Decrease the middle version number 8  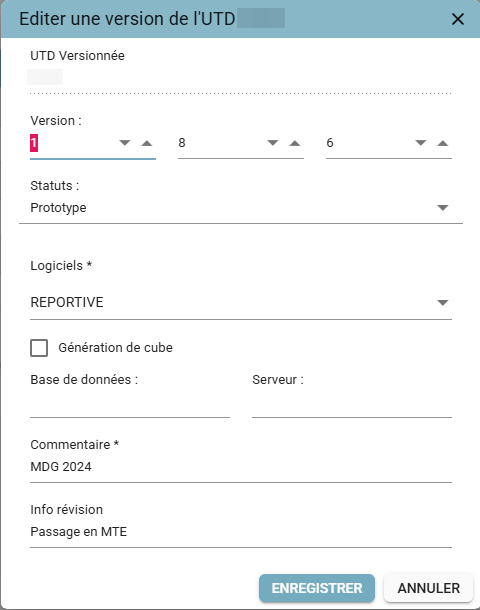(273, 143)
